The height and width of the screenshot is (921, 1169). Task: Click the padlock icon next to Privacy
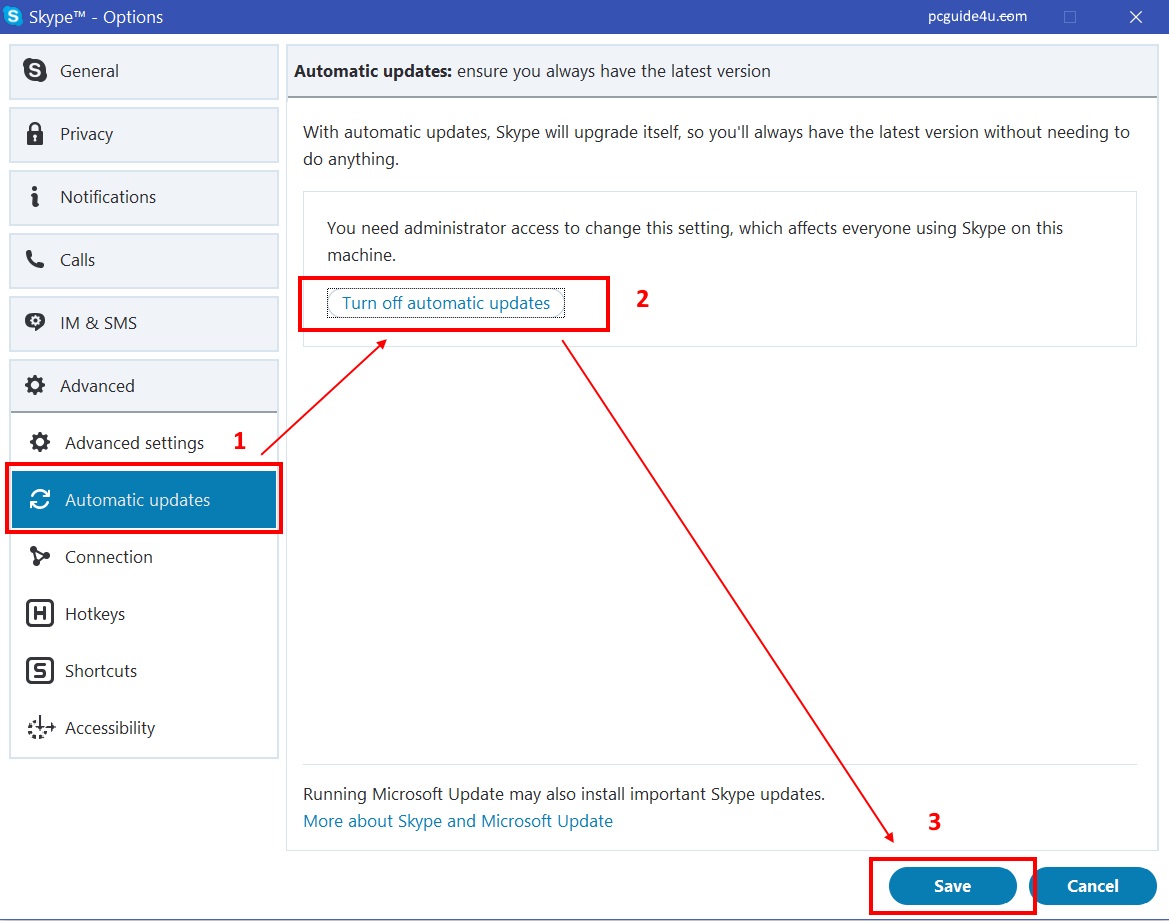35,134
